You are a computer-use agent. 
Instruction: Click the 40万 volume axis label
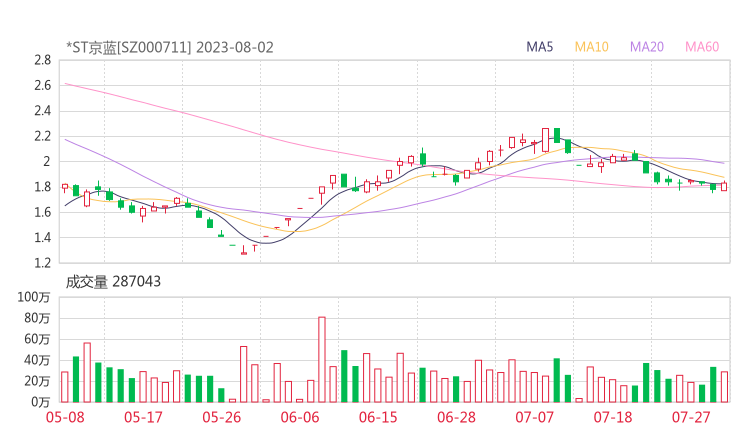click(x=37, y=360)
